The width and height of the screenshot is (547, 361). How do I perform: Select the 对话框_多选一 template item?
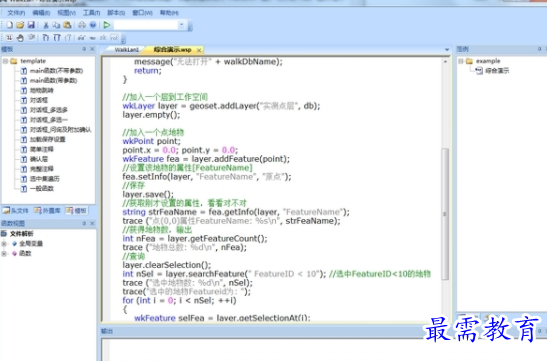click(48, 120)
